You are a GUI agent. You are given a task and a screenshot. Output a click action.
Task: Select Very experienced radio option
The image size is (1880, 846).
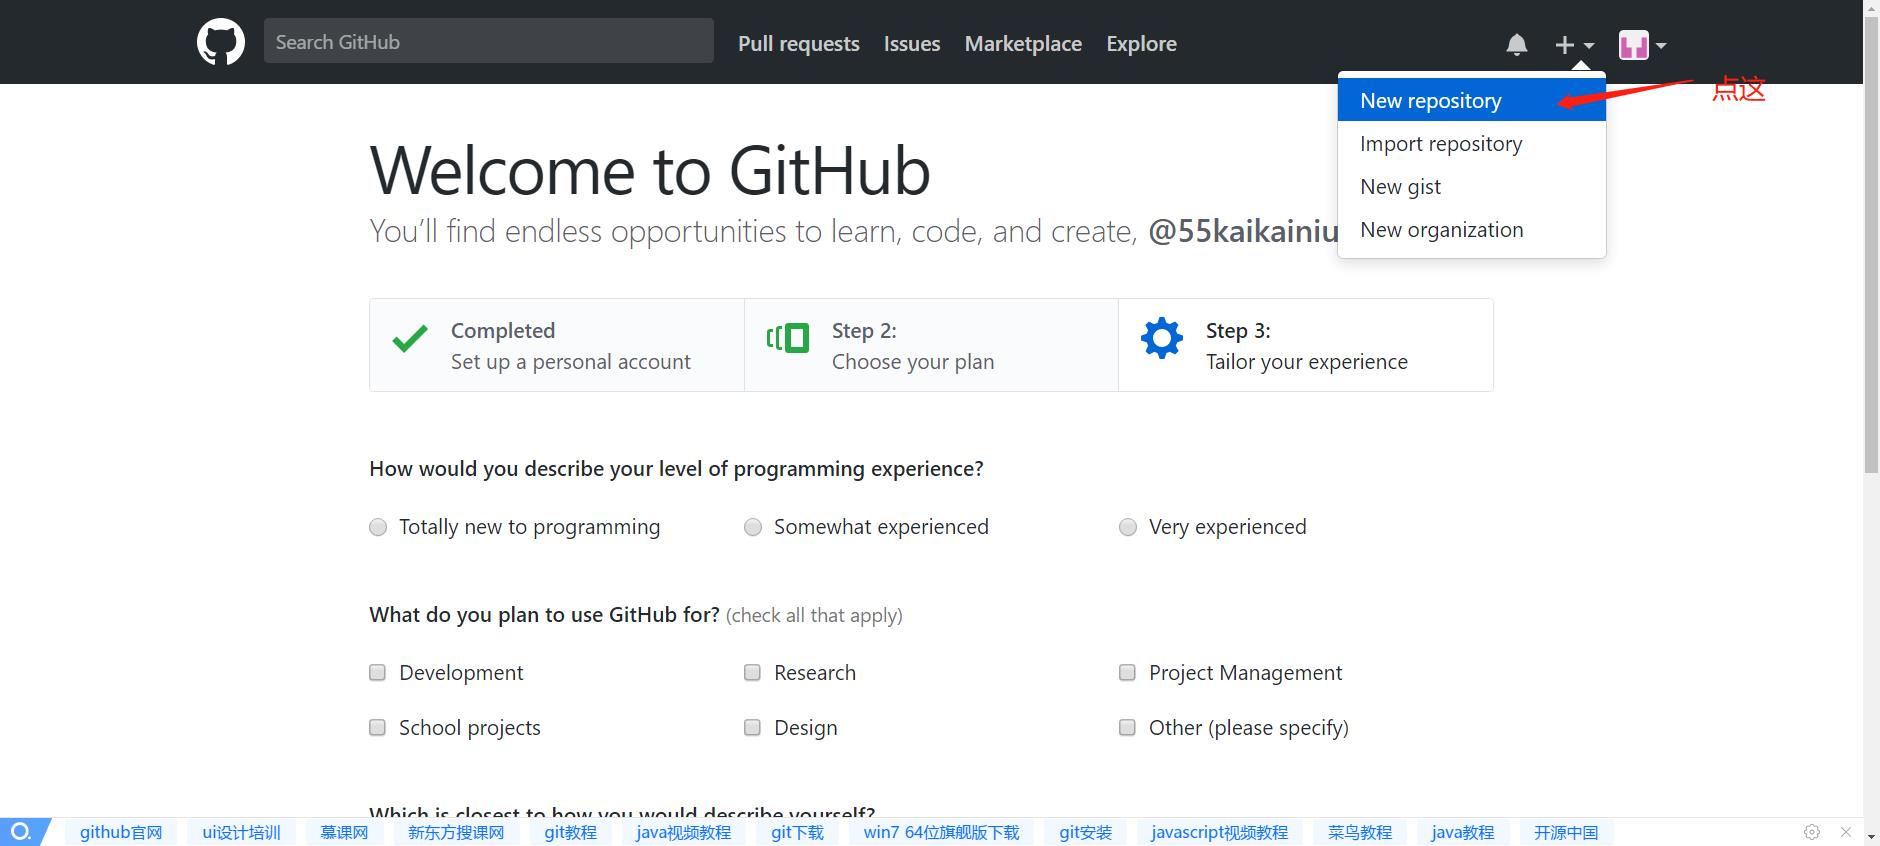[1128, 527]
